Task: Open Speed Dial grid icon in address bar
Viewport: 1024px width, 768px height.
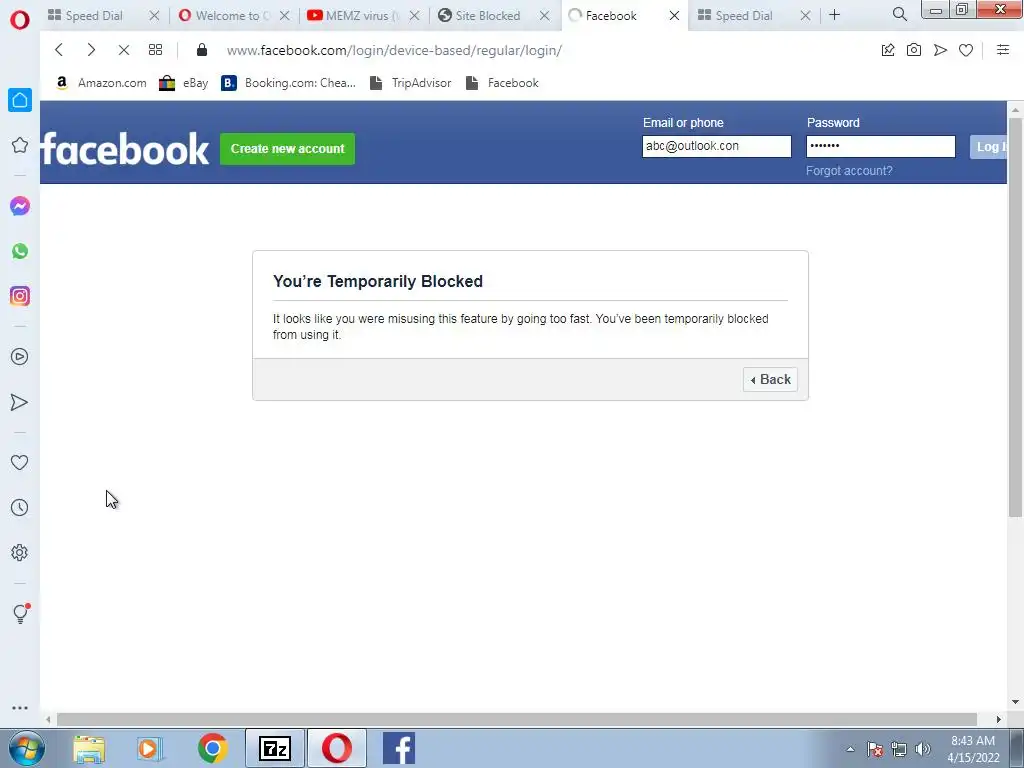Action: tap(155, 50)
